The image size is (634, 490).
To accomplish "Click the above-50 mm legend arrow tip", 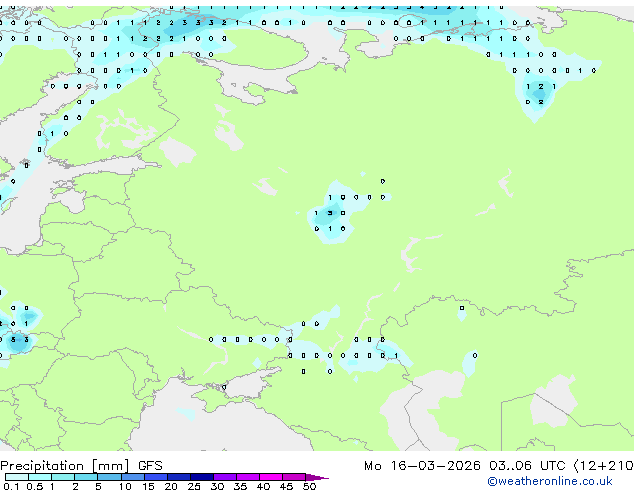I will tap(317, 477).
